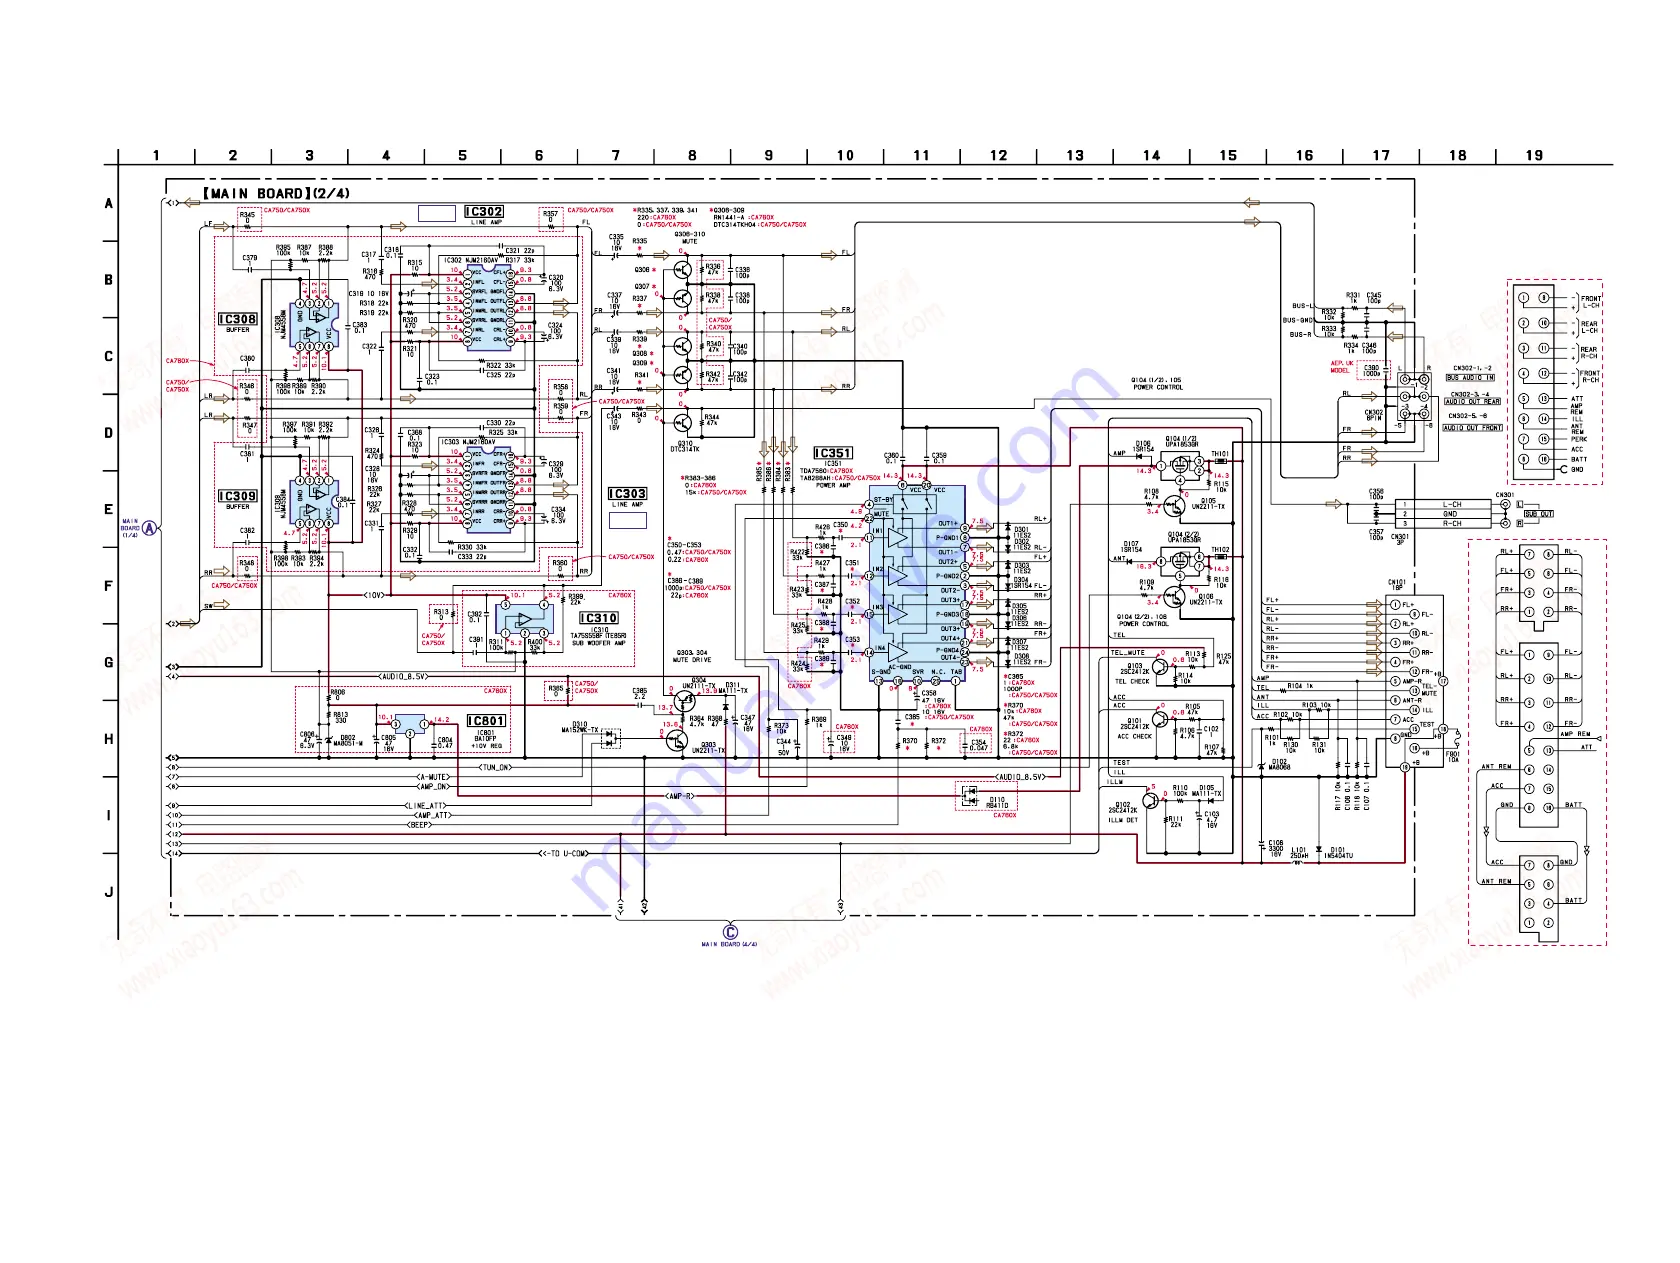
Task: Select the boxed IC801 regulator label
Action: pos(486,721)
